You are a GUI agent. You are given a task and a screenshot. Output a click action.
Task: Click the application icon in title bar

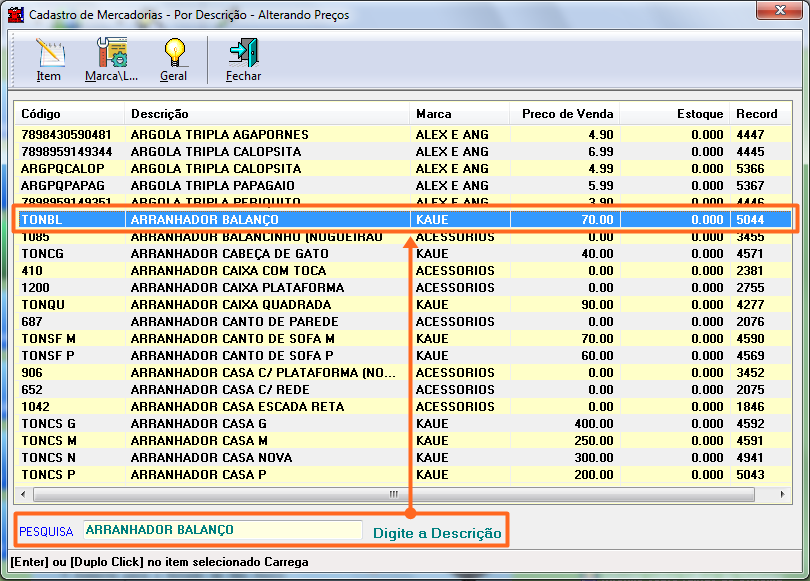(x=15, y=15)
